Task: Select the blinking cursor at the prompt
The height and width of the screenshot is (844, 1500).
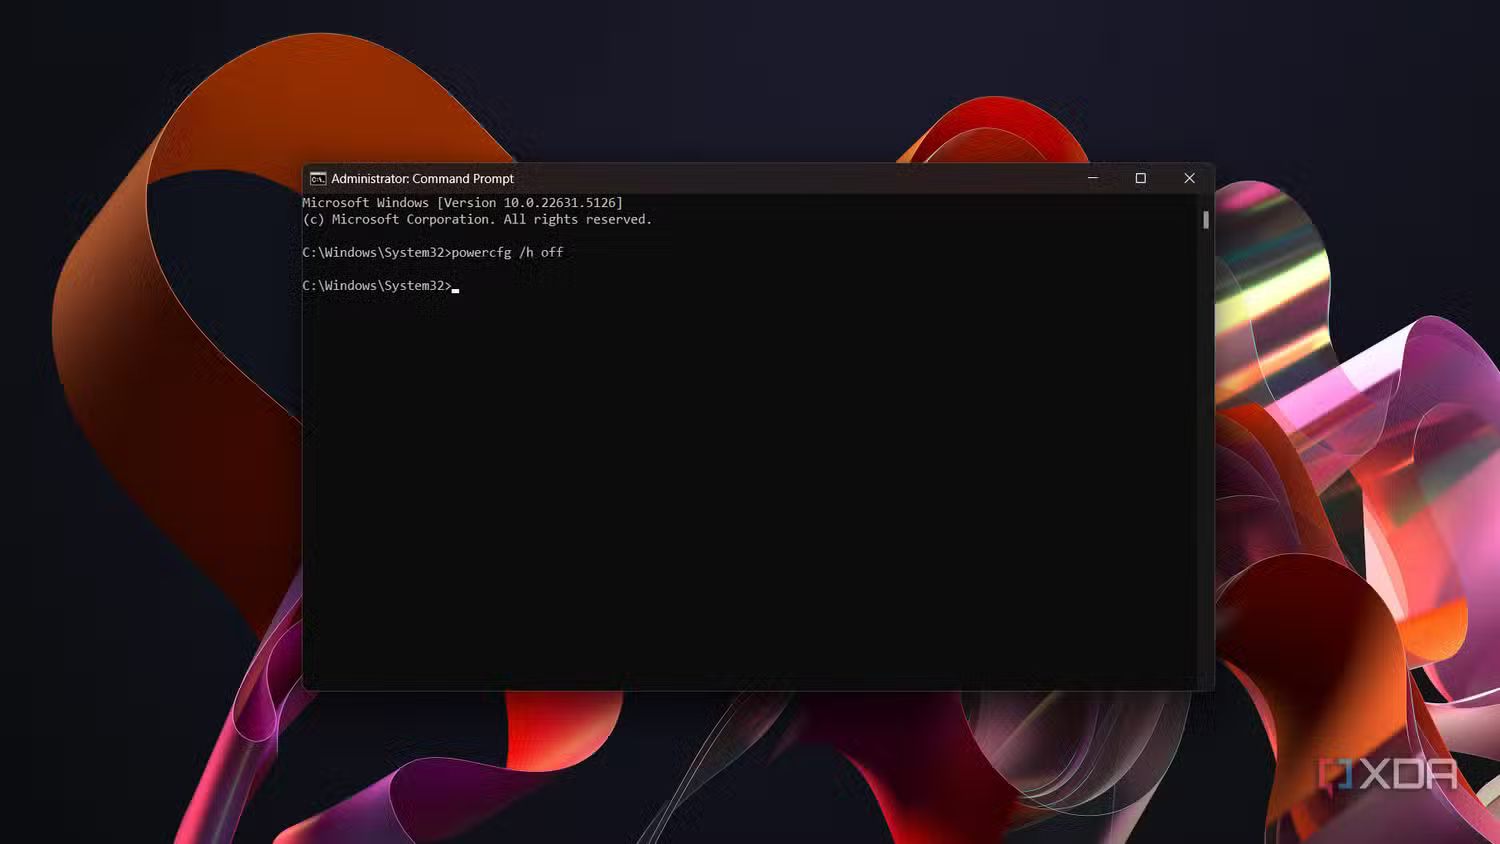Action: (x=456, y=288)
